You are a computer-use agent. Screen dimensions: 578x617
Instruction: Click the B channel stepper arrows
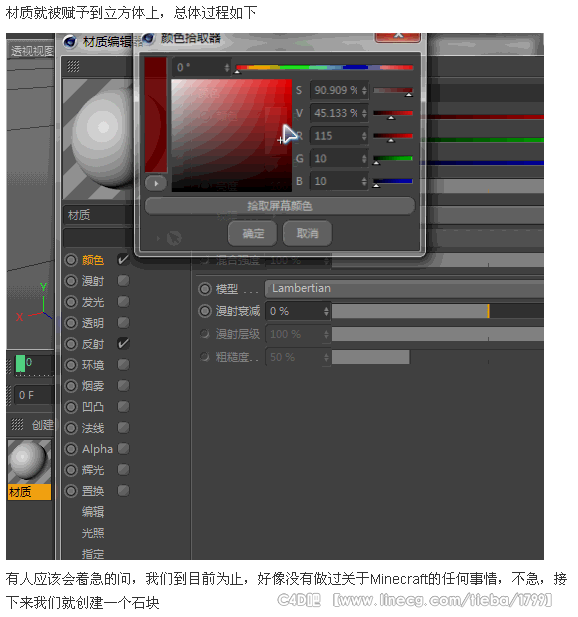(x=364, y=181)
